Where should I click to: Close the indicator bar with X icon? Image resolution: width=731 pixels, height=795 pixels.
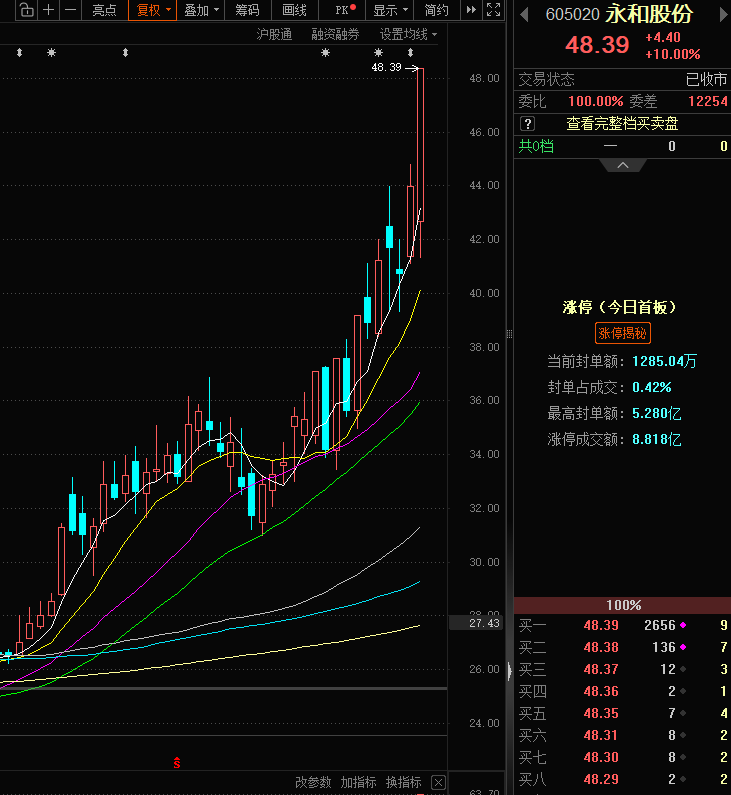pyautogui.click(x=438, y=782)
